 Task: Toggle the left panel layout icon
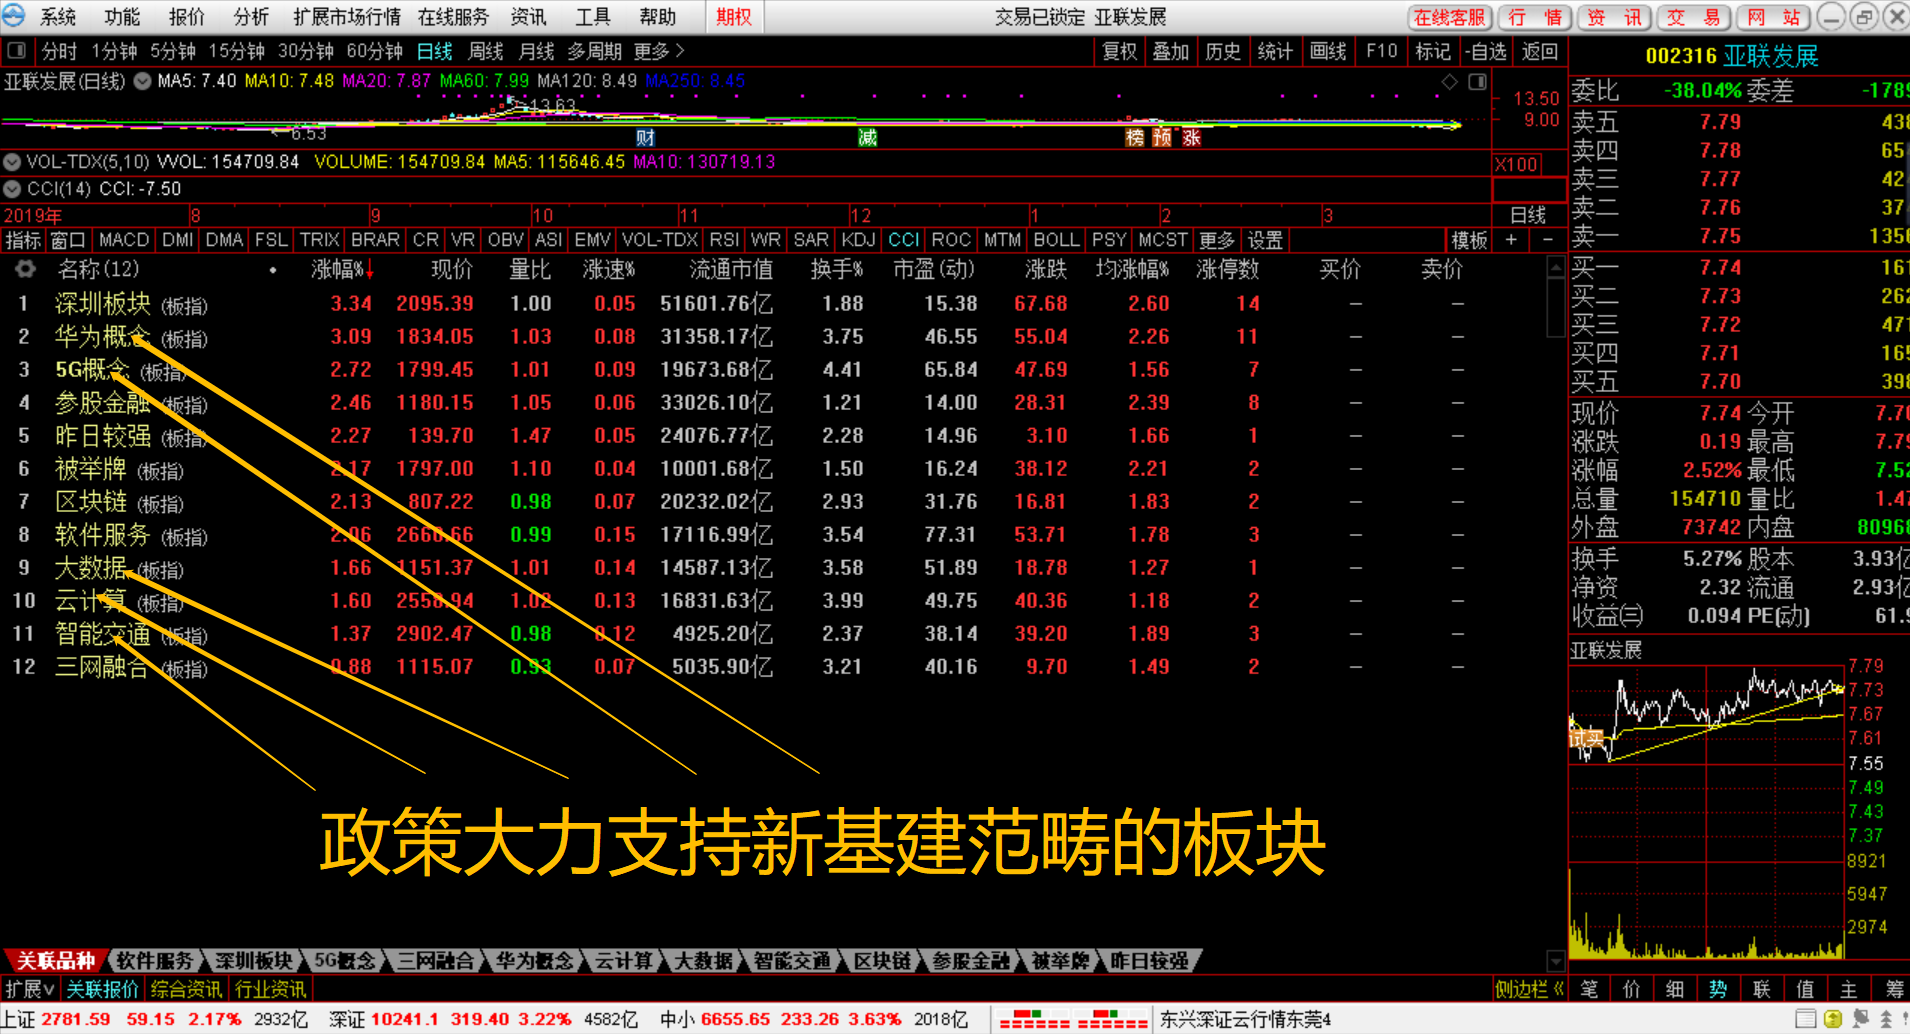(x=16, y=50)
